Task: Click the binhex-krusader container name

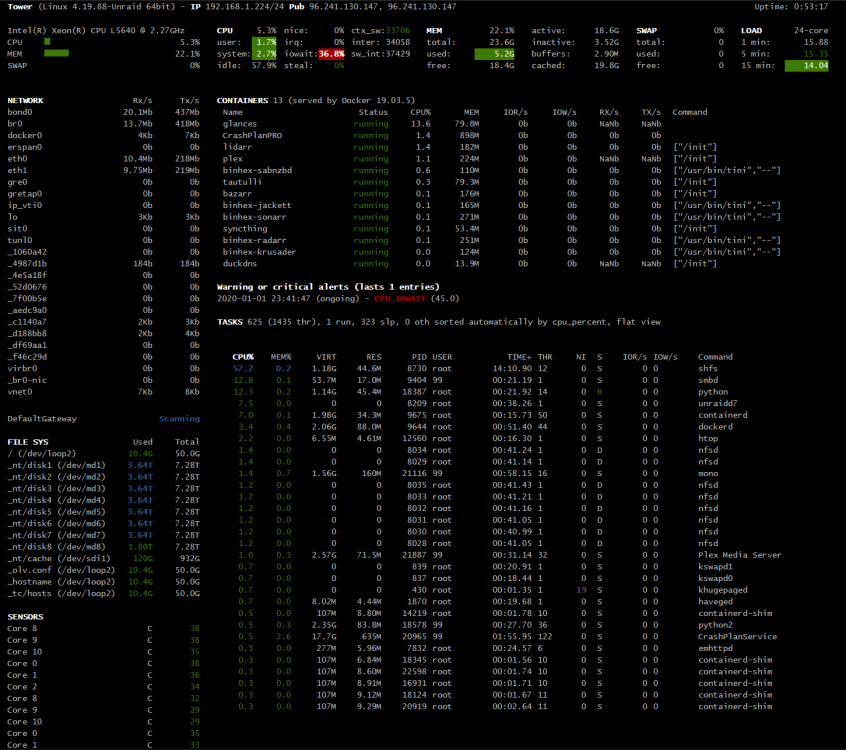Action: (259, 252)
